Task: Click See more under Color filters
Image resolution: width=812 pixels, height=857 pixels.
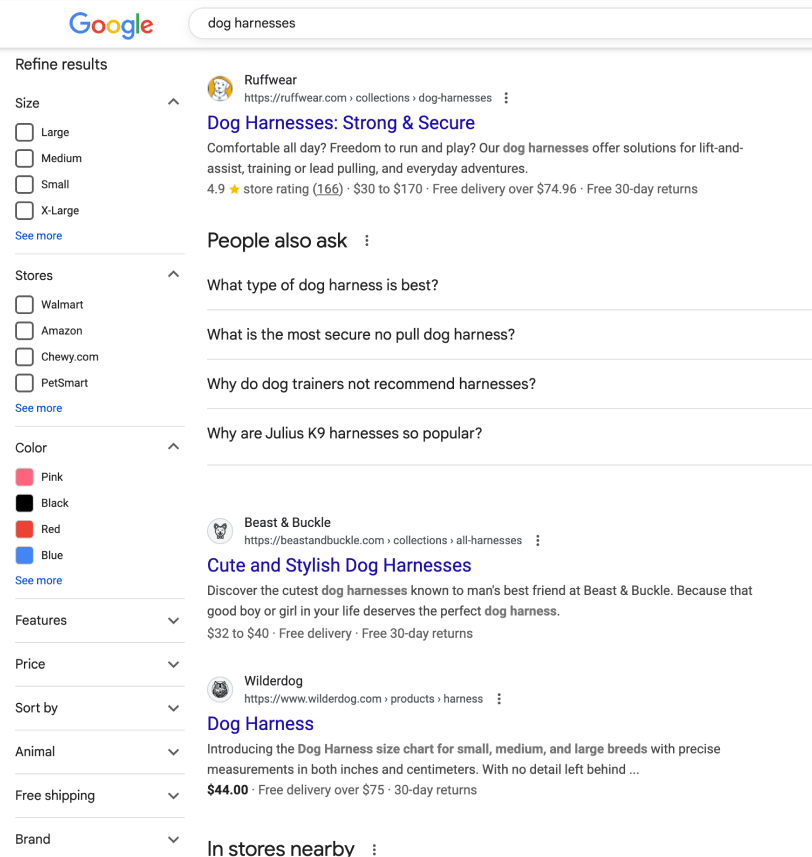Action: pyautogui.click(x=38, y=580)
